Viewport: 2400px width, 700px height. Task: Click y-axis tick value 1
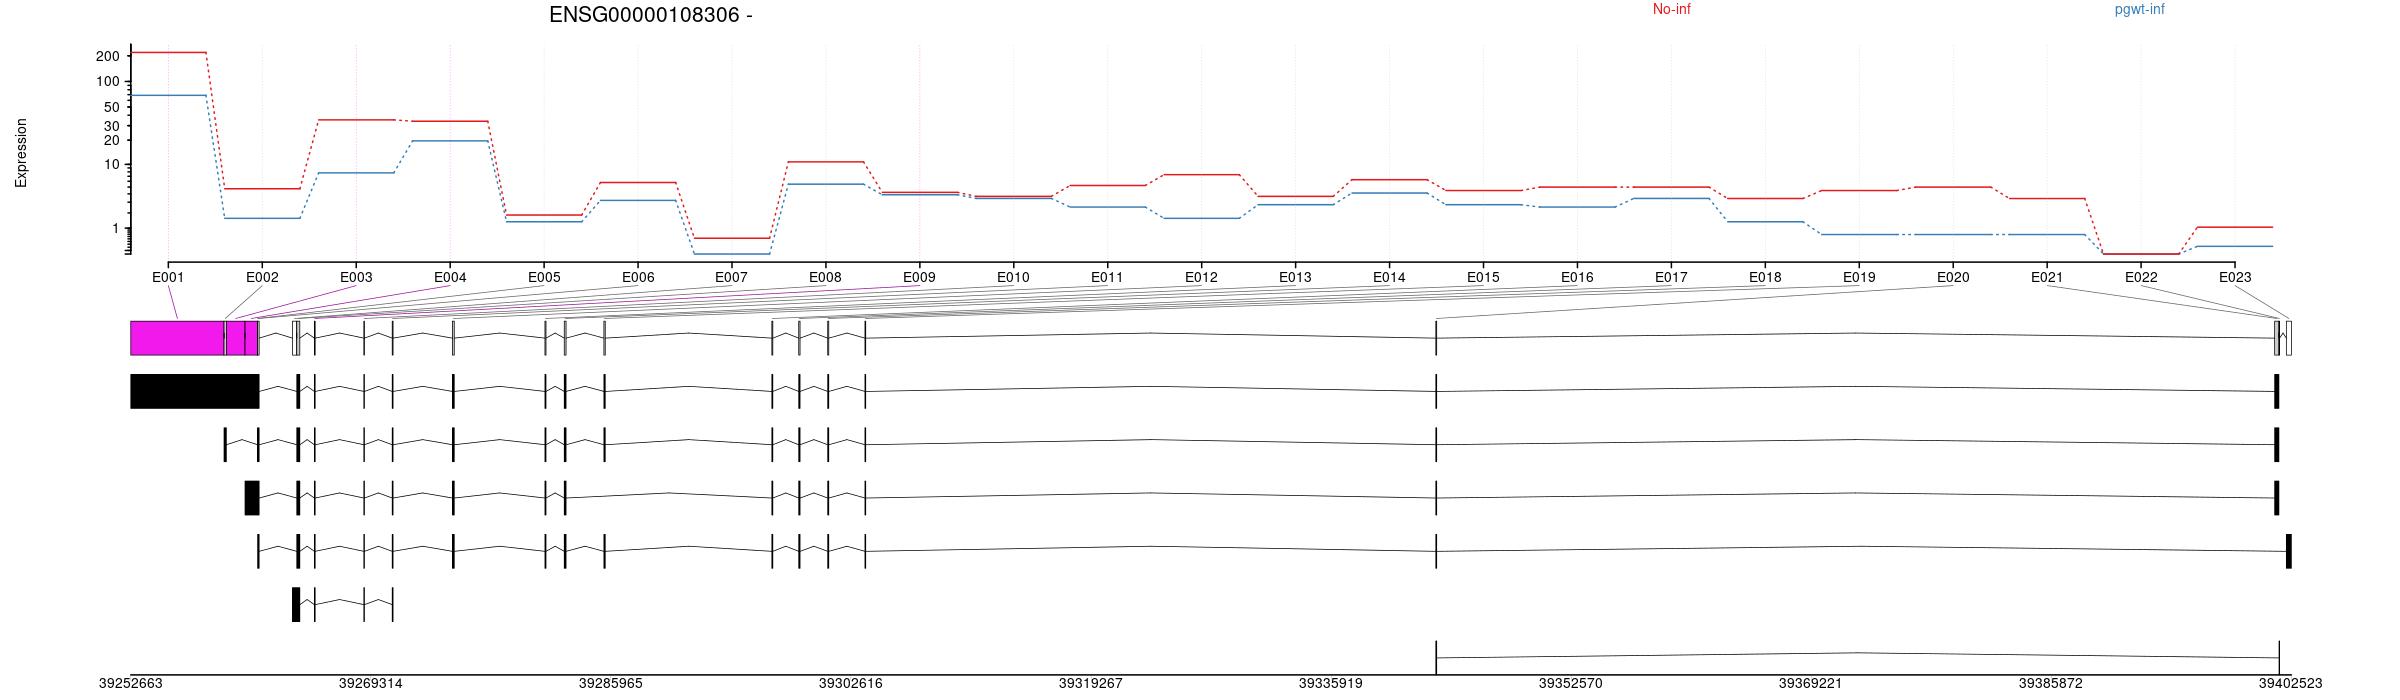pos(116,228)
